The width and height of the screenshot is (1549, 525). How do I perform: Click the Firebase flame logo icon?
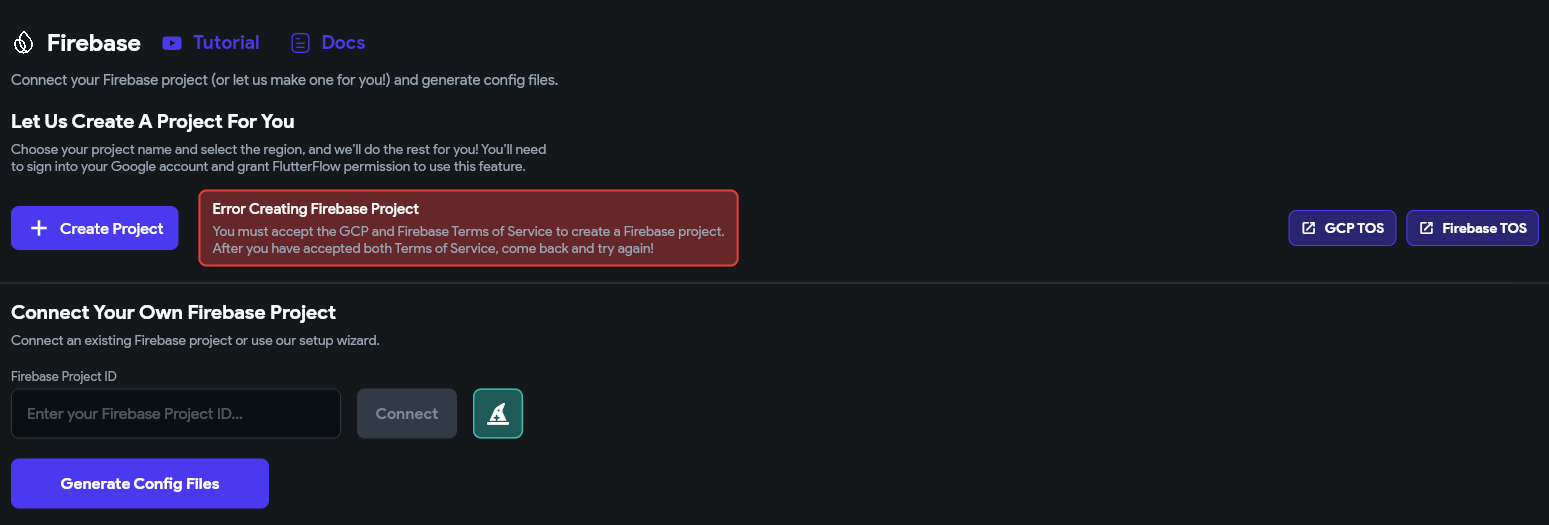coord(23,43)
